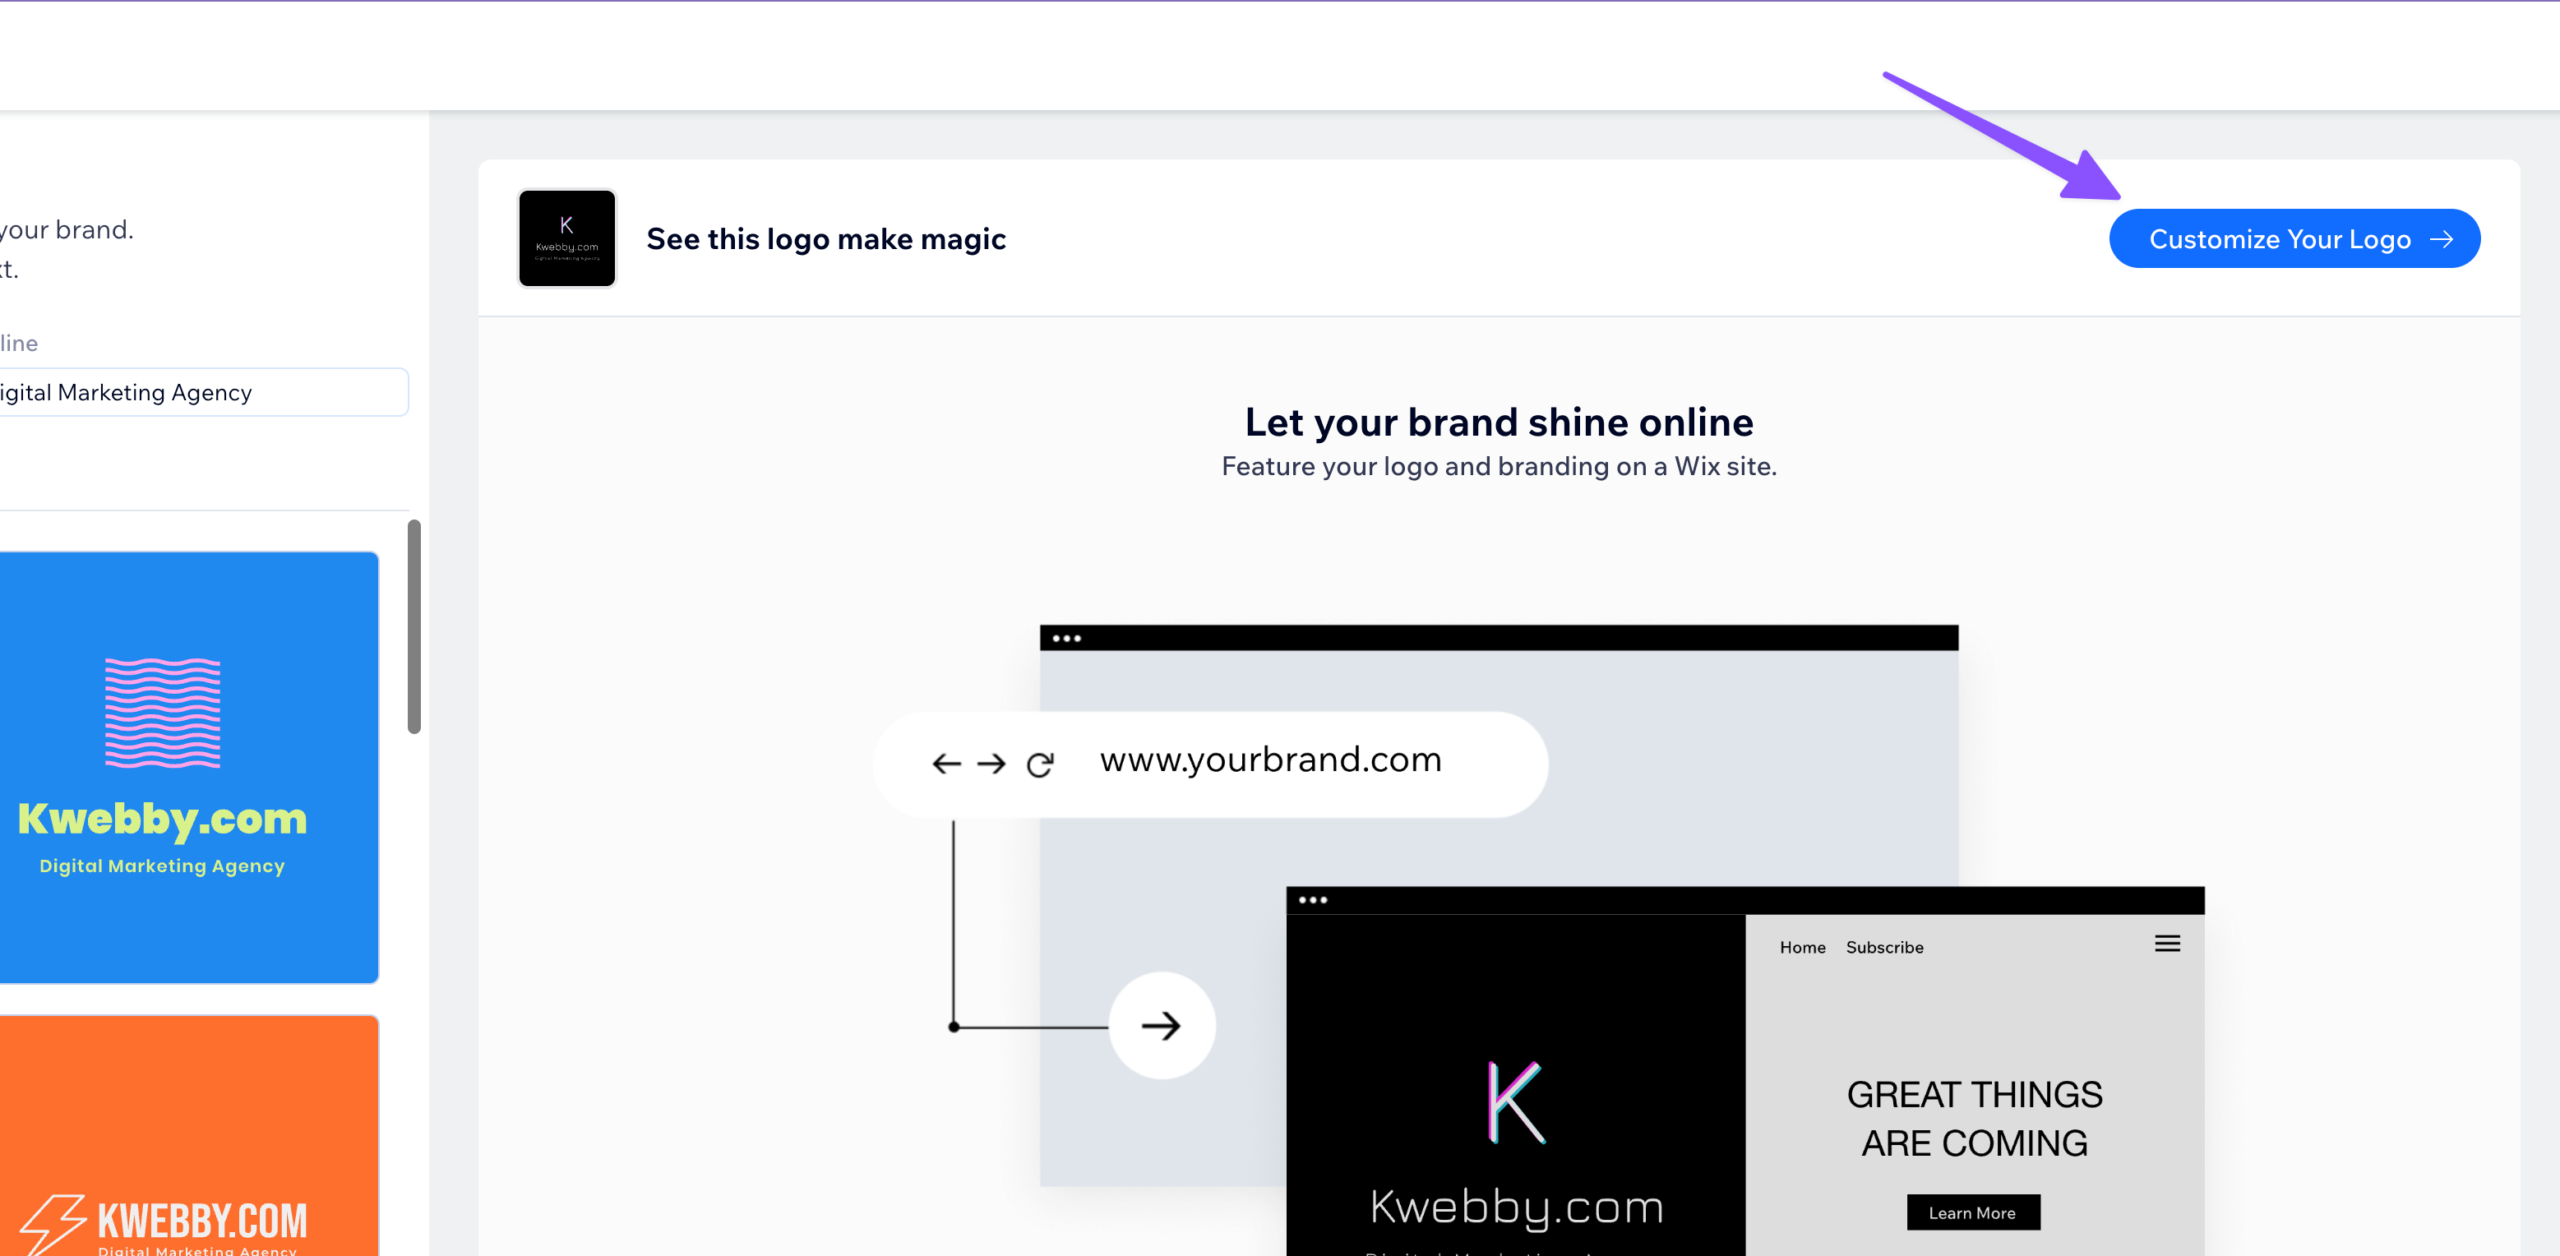Click the black K logo thumbnail
The image size is (2560, 1256).
(x=567, y=239)
